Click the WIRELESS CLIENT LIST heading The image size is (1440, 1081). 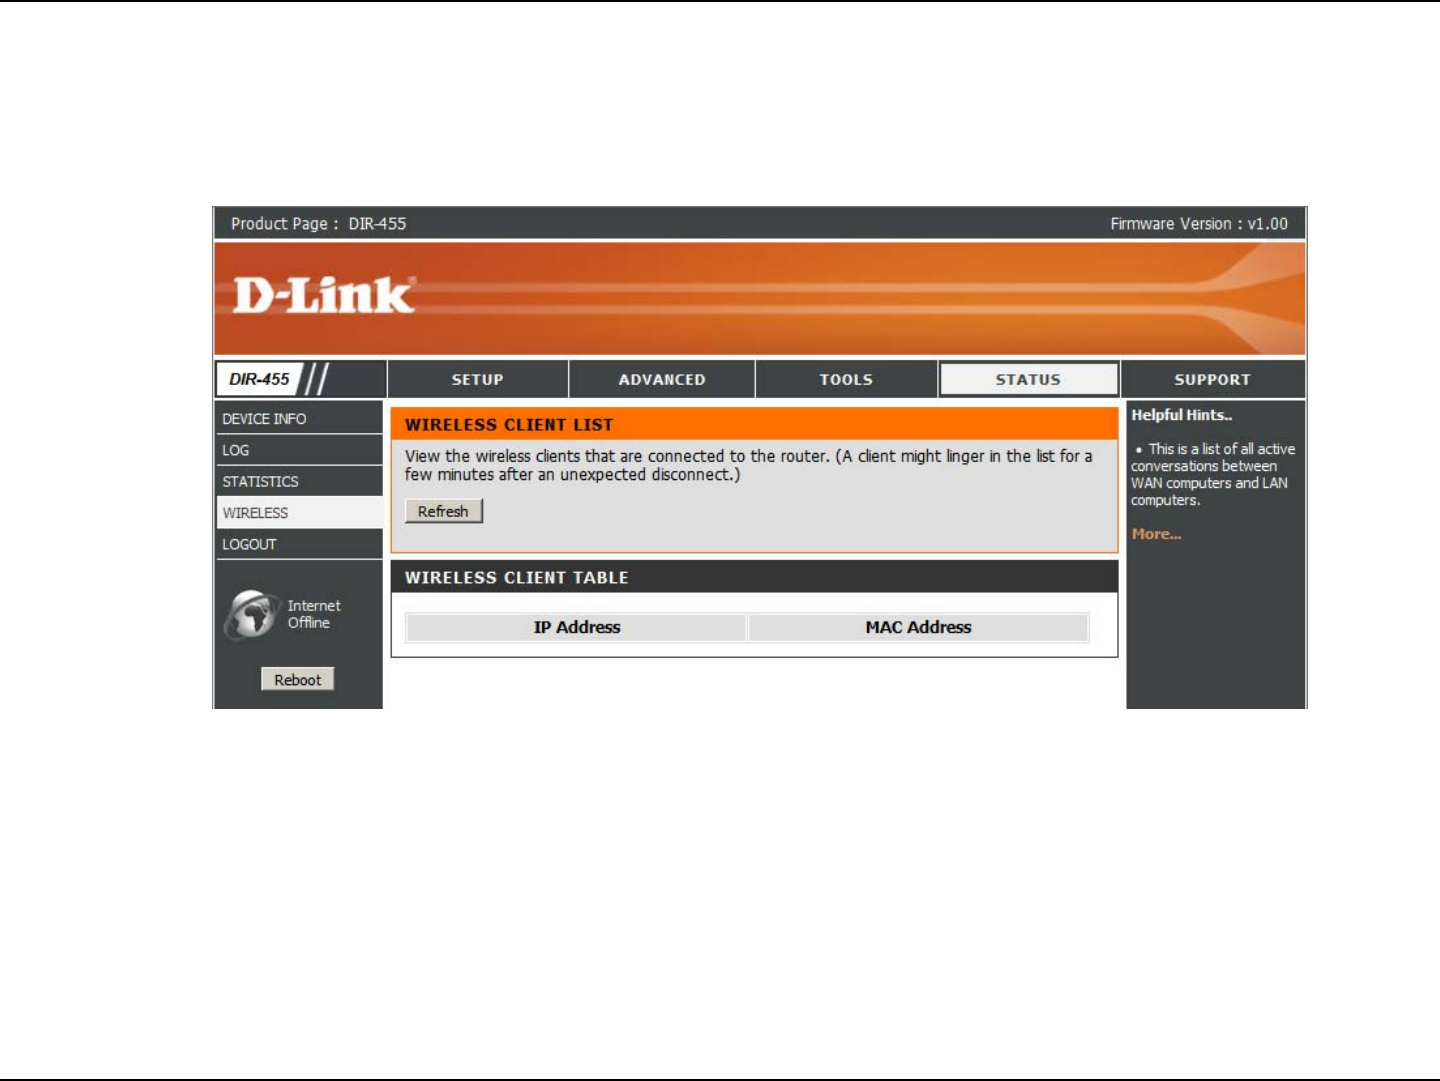click(x=509, y=425)
